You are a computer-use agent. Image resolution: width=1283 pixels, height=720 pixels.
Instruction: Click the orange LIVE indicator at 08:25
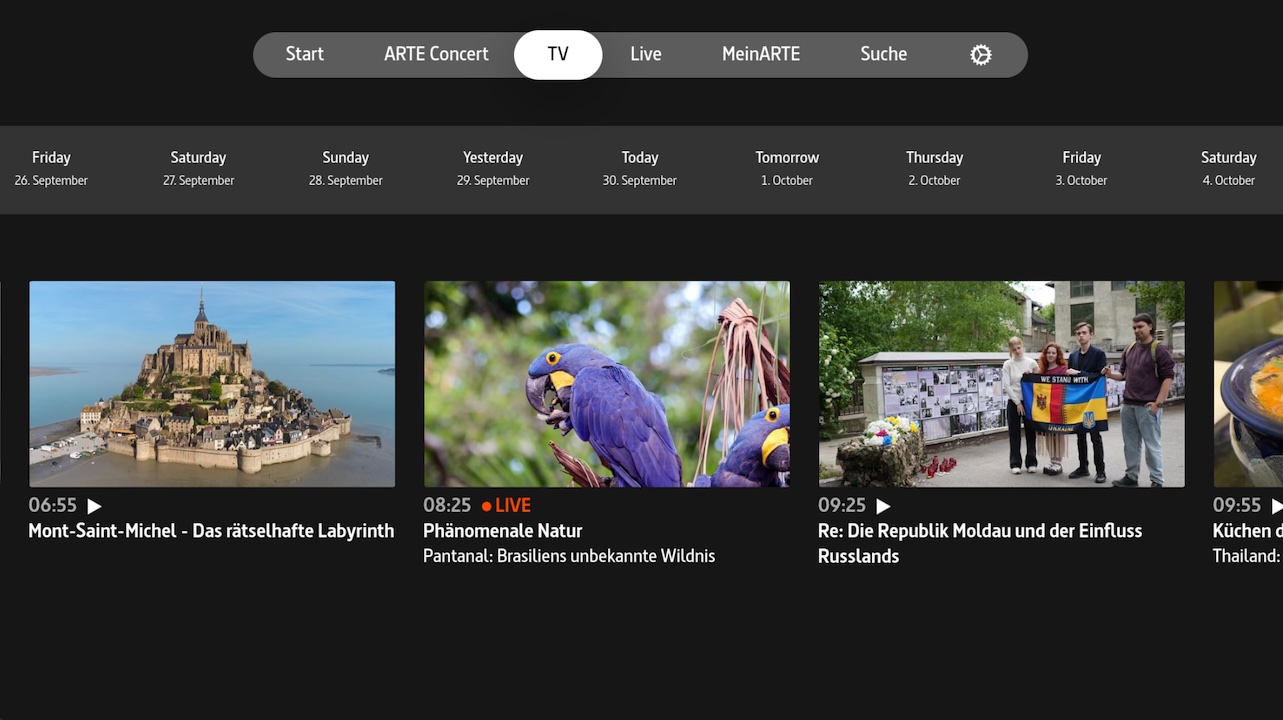tap(507, 506)
